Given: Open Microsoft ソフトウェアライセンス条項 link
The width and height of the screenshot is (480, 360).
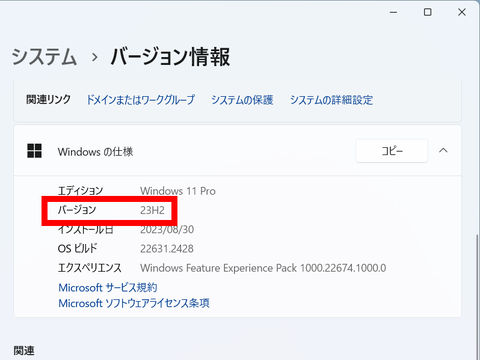Looking at the screenshot, I should tap(134, 303).
